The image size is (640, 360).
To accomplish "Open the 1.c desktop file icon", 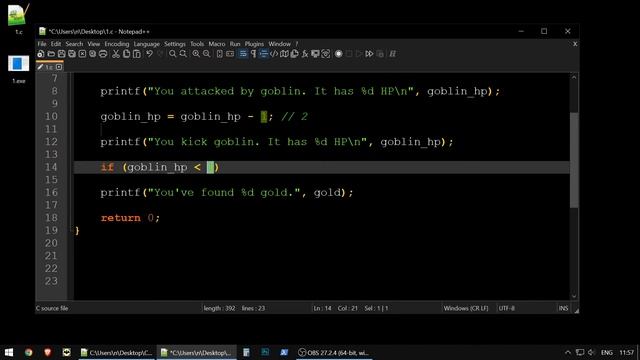I will click(19, 18).
